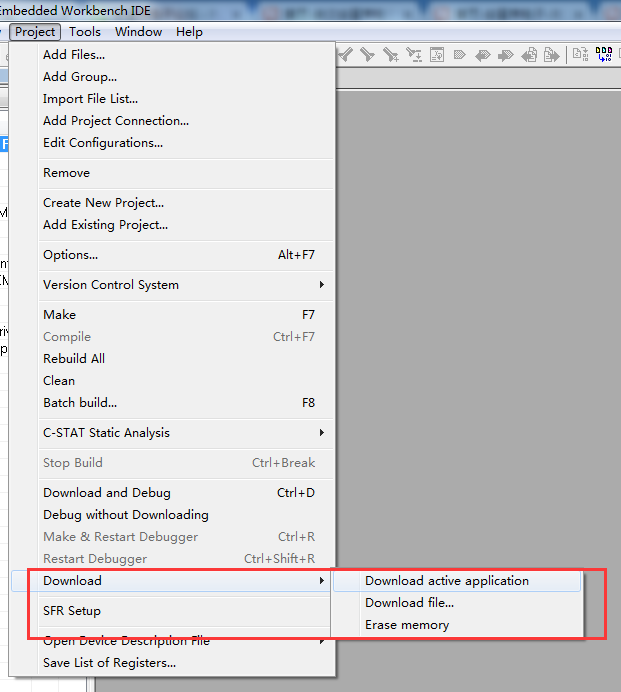Click the Previous Bookmark left-arrow icon
The image size is (621, 692).
[x=482, y=55]
